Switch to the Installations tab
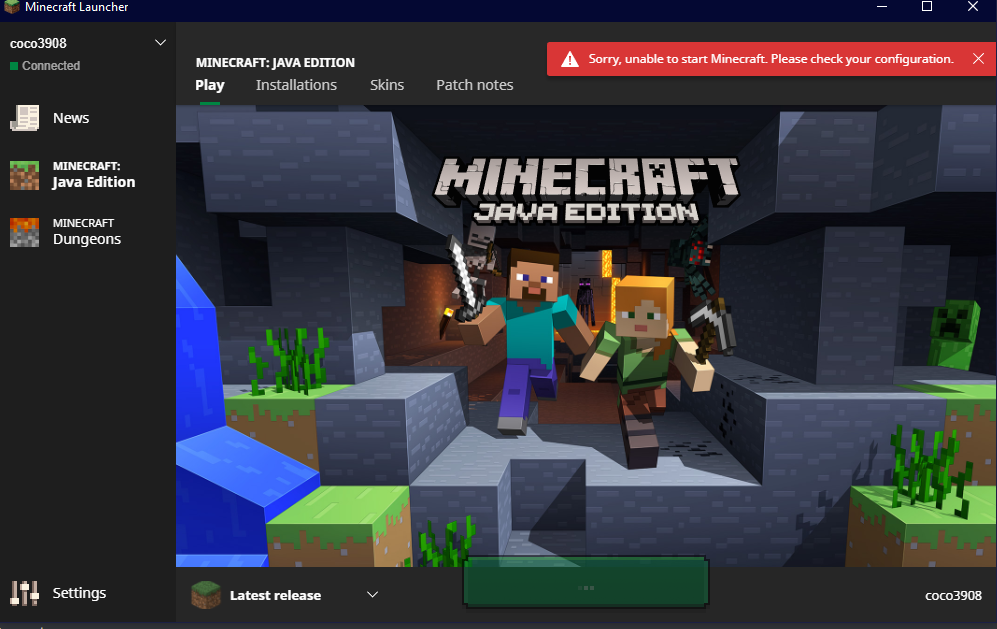This screenshot has height=629, width=997. [x=296, y=85]
